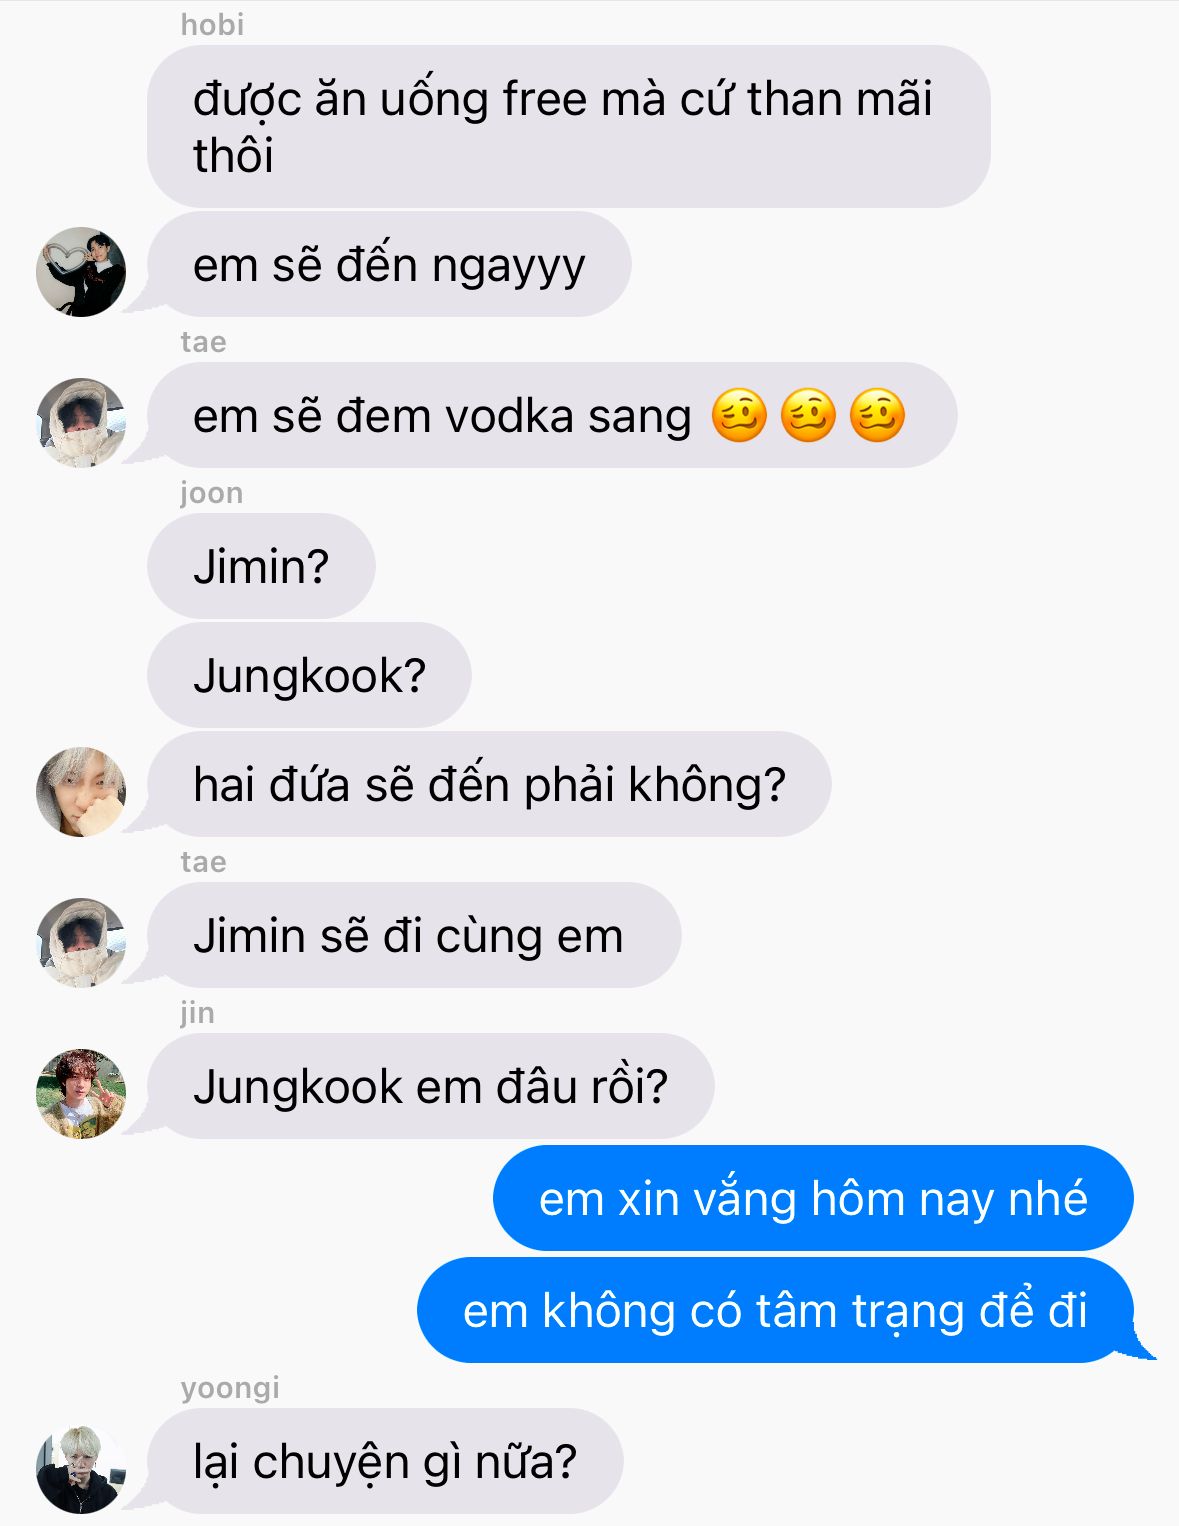Tap blue 'em xin vắng hôm nay nhé' bubble

(x=813, y=1199)
